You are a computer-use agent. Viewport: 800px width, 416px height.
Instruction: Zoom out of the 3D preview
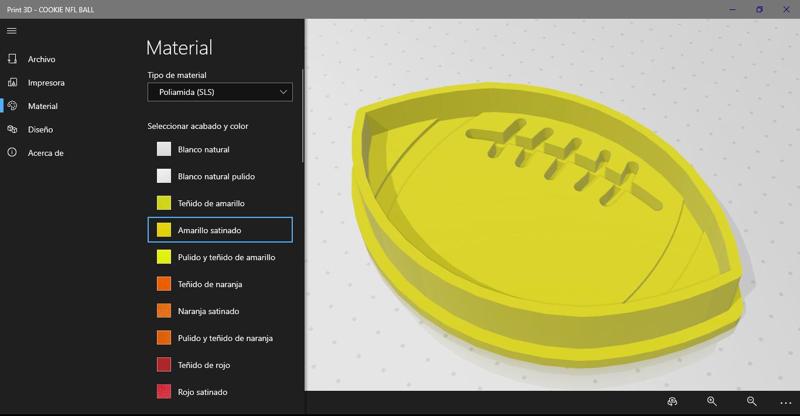coord(752,402)
